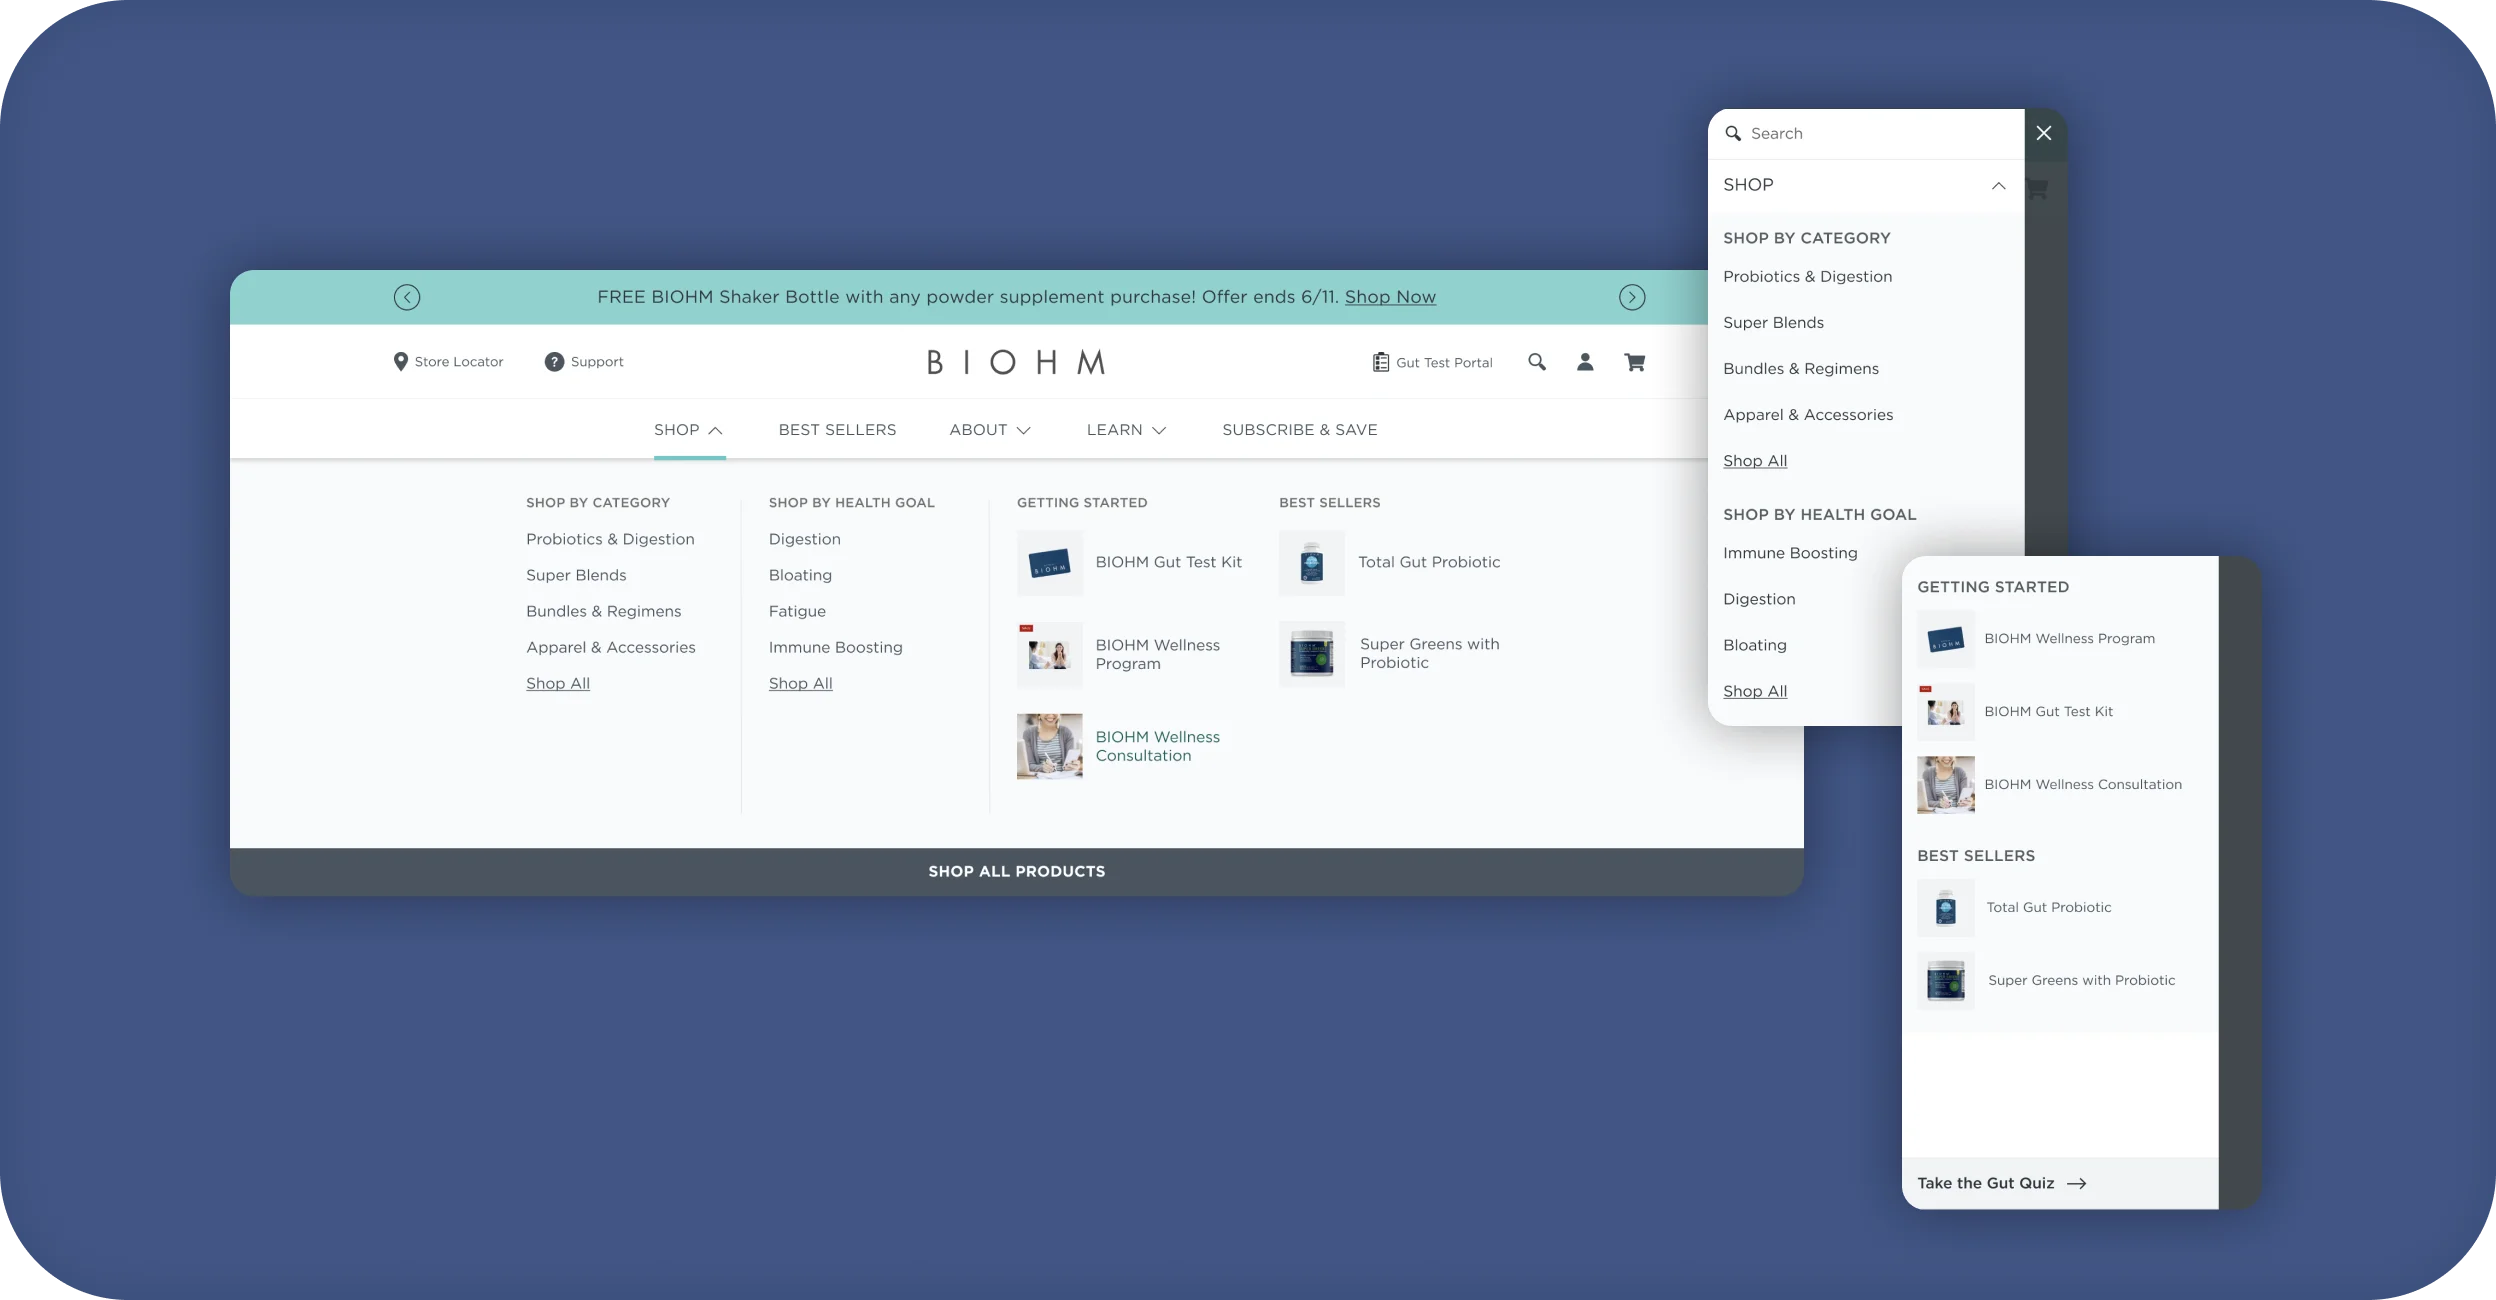The image size is (2496, 1300).
Task: Click the desktop header search magnifier icon
Action: (x=1537, y=362)
